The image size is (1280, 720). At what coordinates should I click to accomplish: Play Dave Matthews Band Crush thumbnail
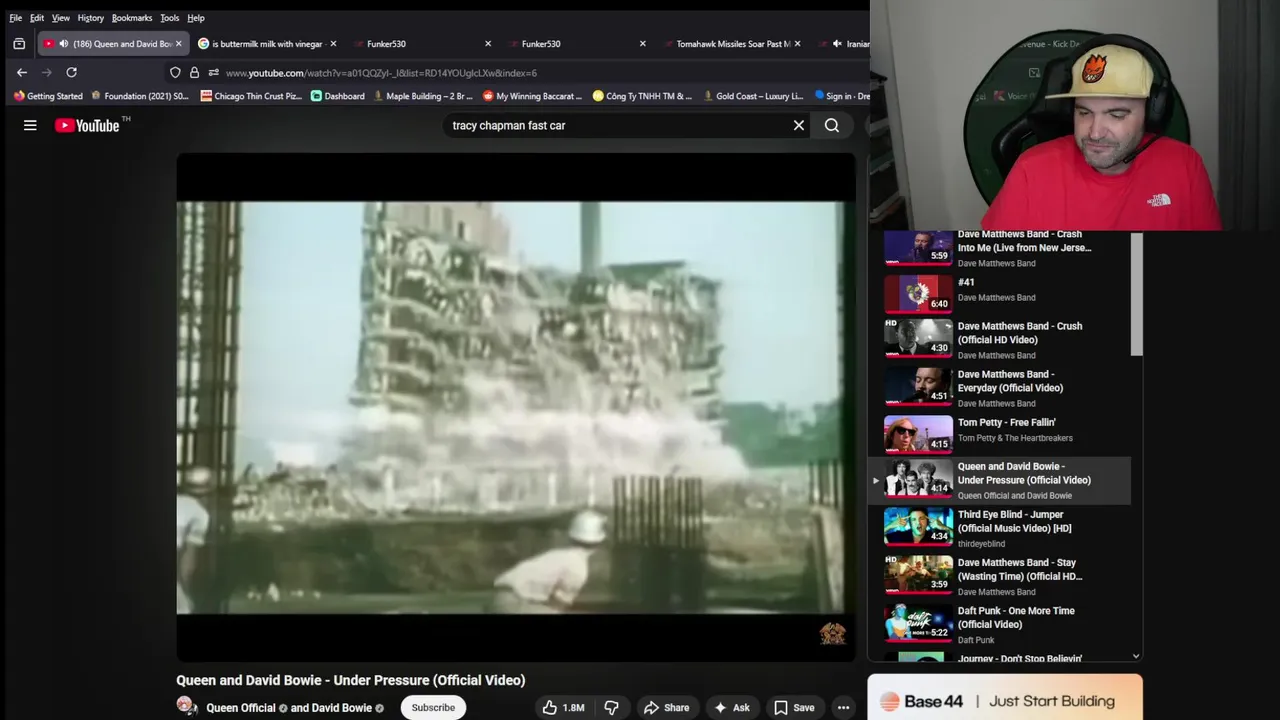(918, 338)
